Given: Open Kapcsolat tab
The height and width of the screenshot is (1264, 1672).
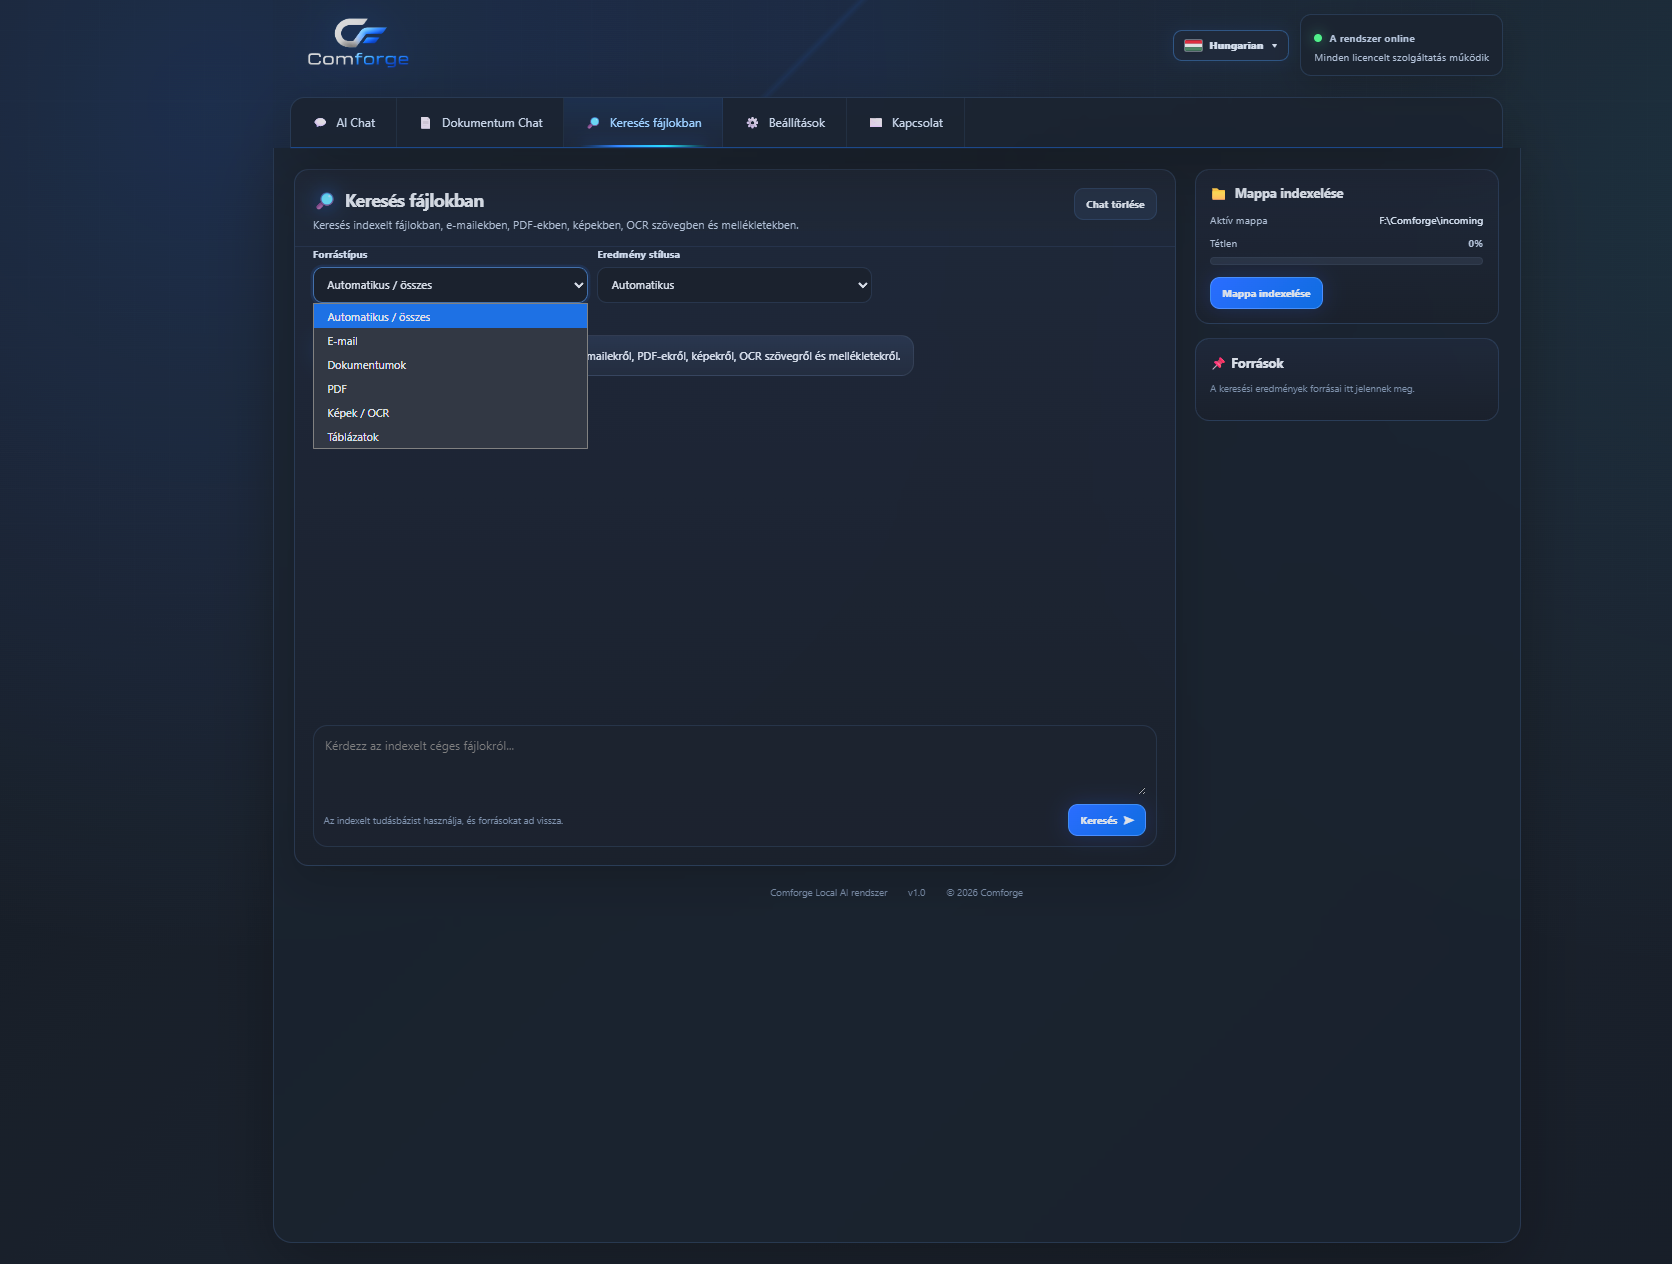Looking at the screenshot, I should 905,123.
